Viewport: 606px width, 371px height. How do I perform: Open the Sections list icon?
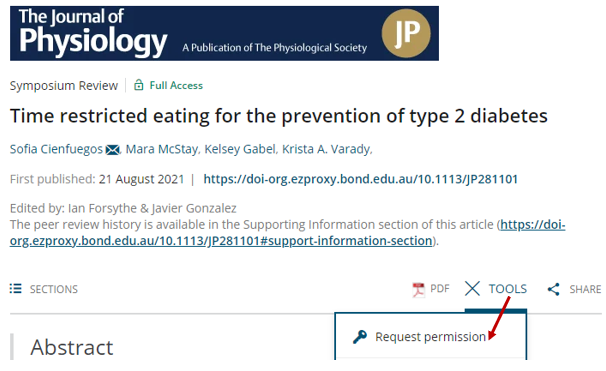coord(15,288)
